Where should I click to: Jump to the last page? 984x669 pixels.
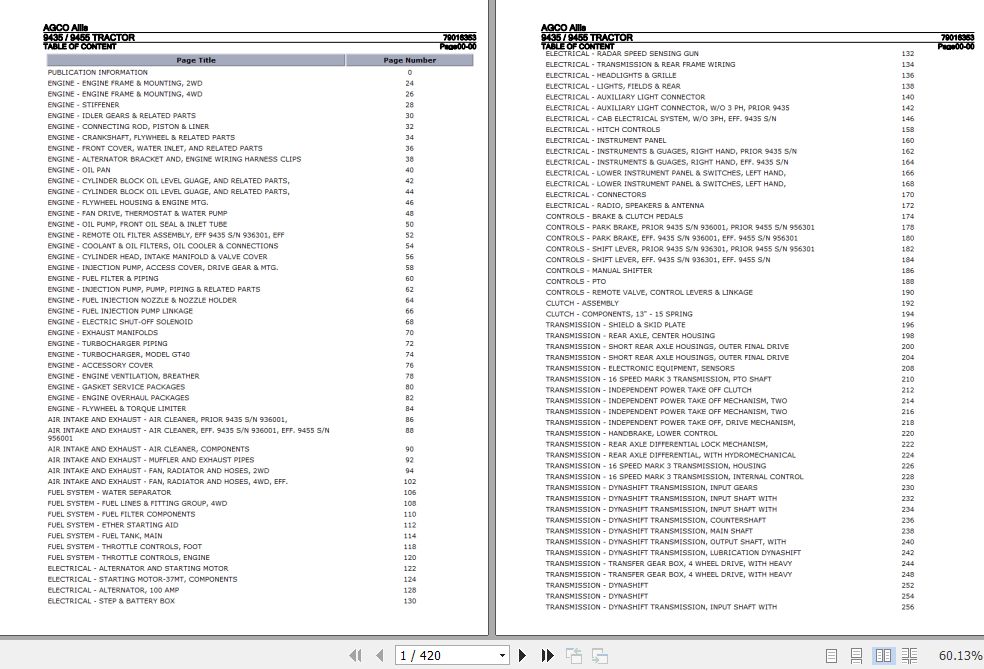[x=547, y=656]
